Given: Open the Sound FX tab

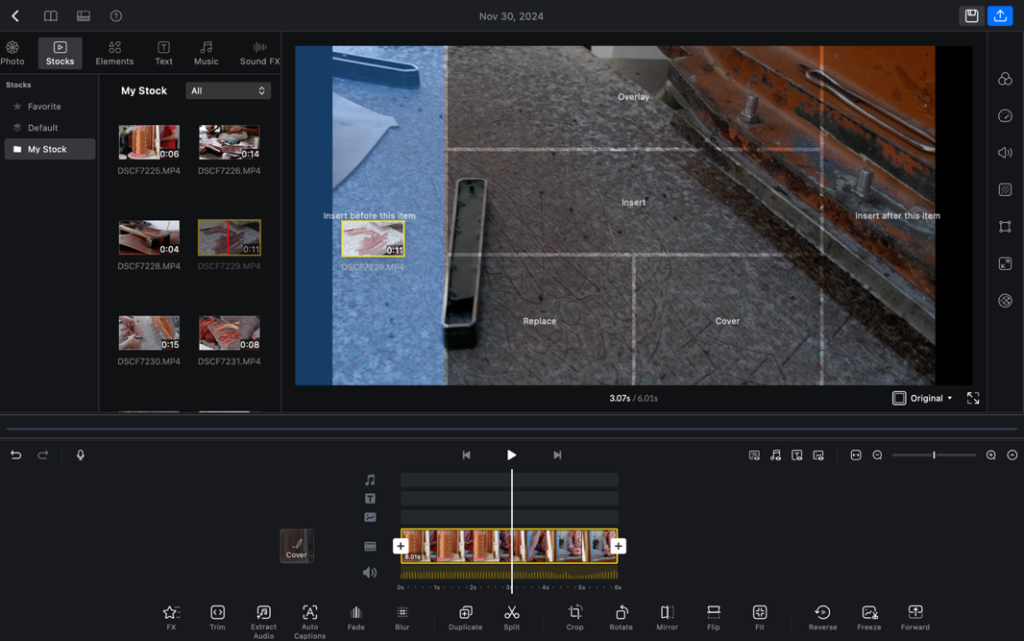Looking at the screenshot, I should click(260, 53).
